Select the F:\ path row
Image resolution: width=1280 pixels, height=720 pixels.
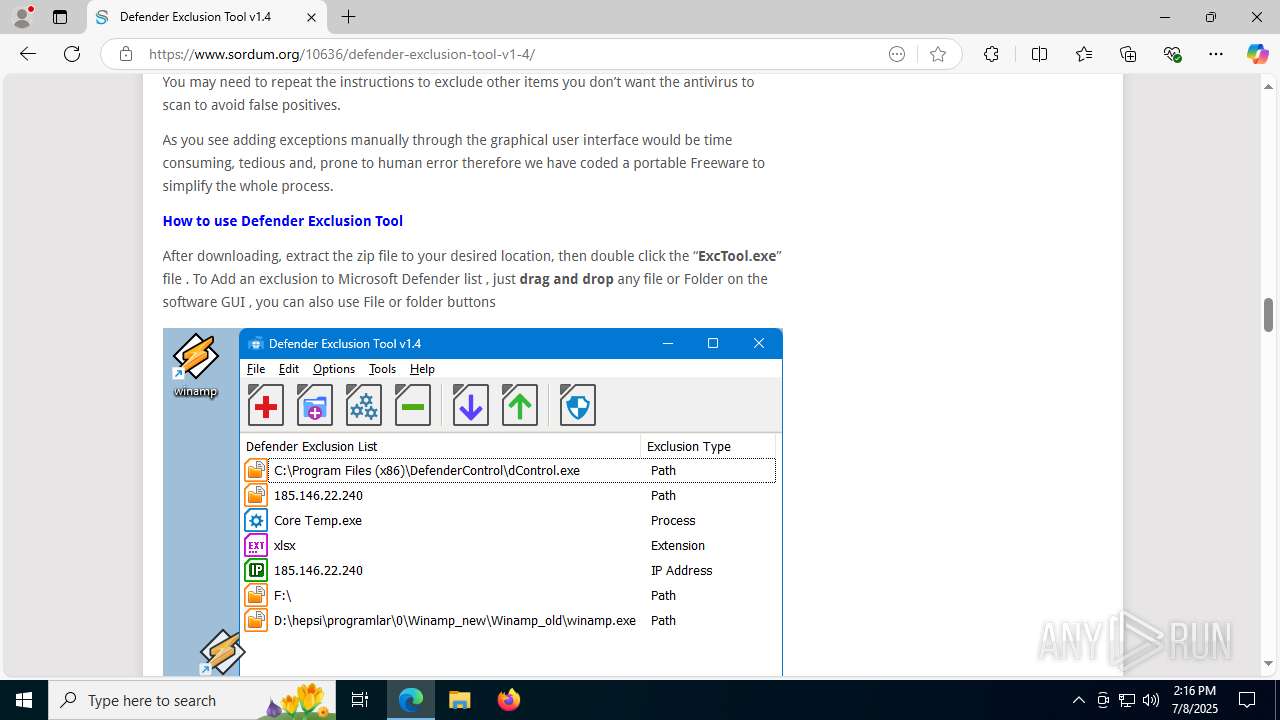(509, 595)
